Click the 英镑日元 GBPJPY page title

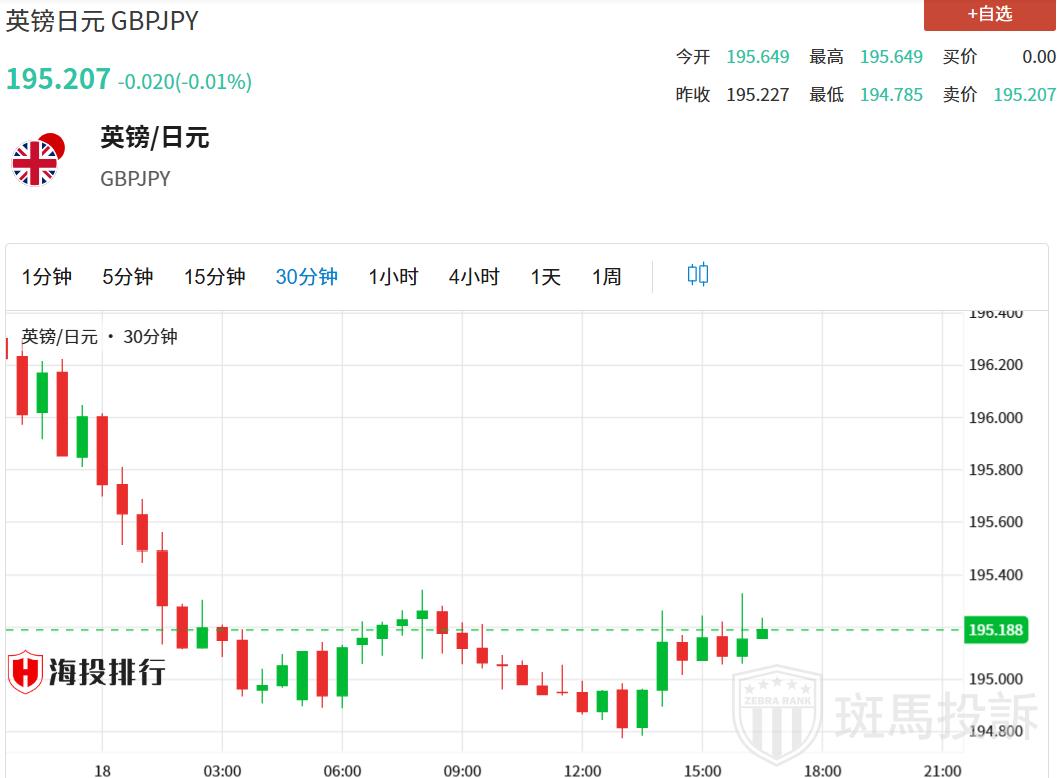102,22
